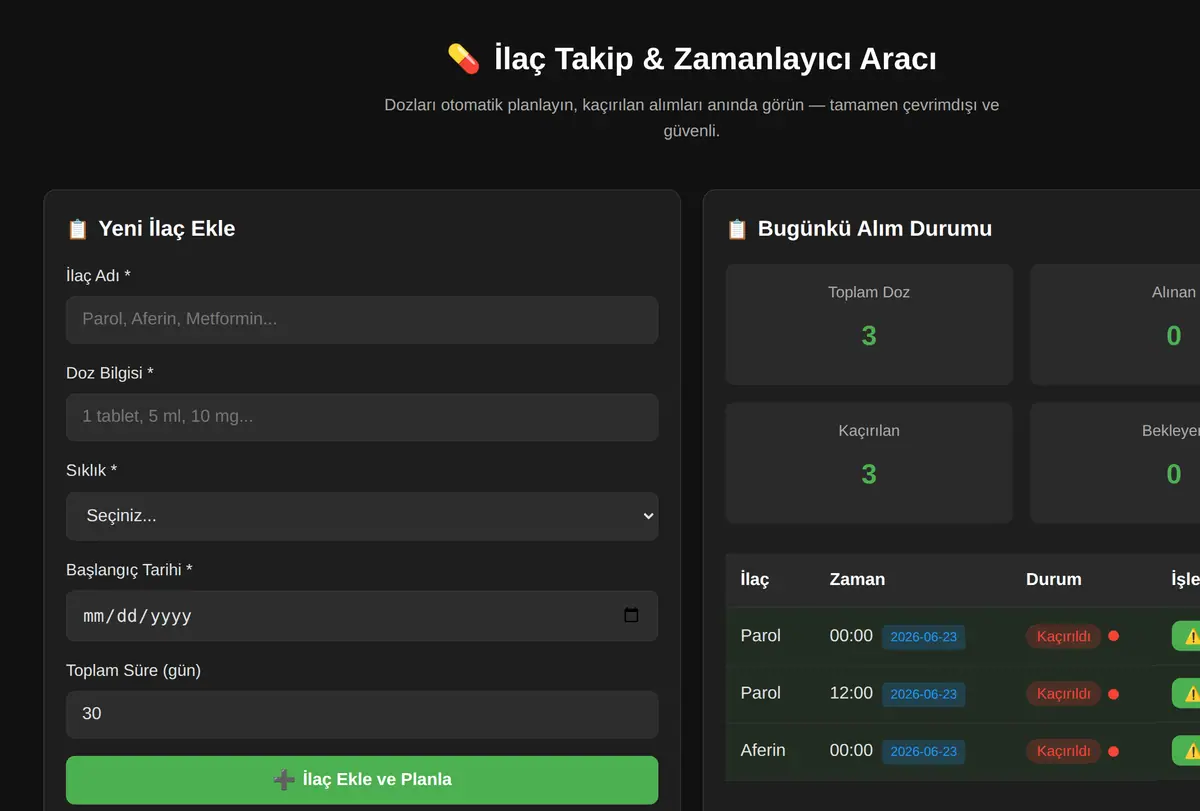Click the Aferin medication name cell
The width and height of the screenshot is (1200, 811).
click(763, 750)
